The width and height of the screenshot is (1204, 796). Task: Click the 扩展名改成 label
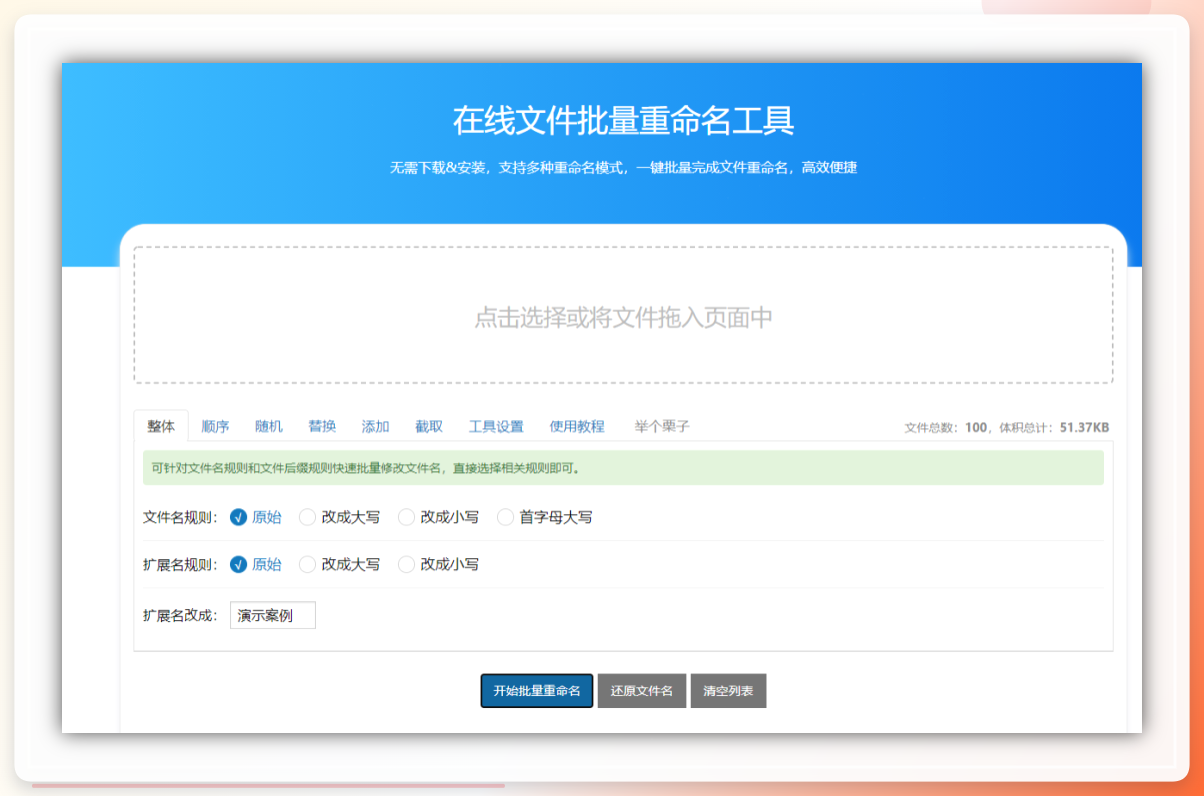tap(180, 615)
